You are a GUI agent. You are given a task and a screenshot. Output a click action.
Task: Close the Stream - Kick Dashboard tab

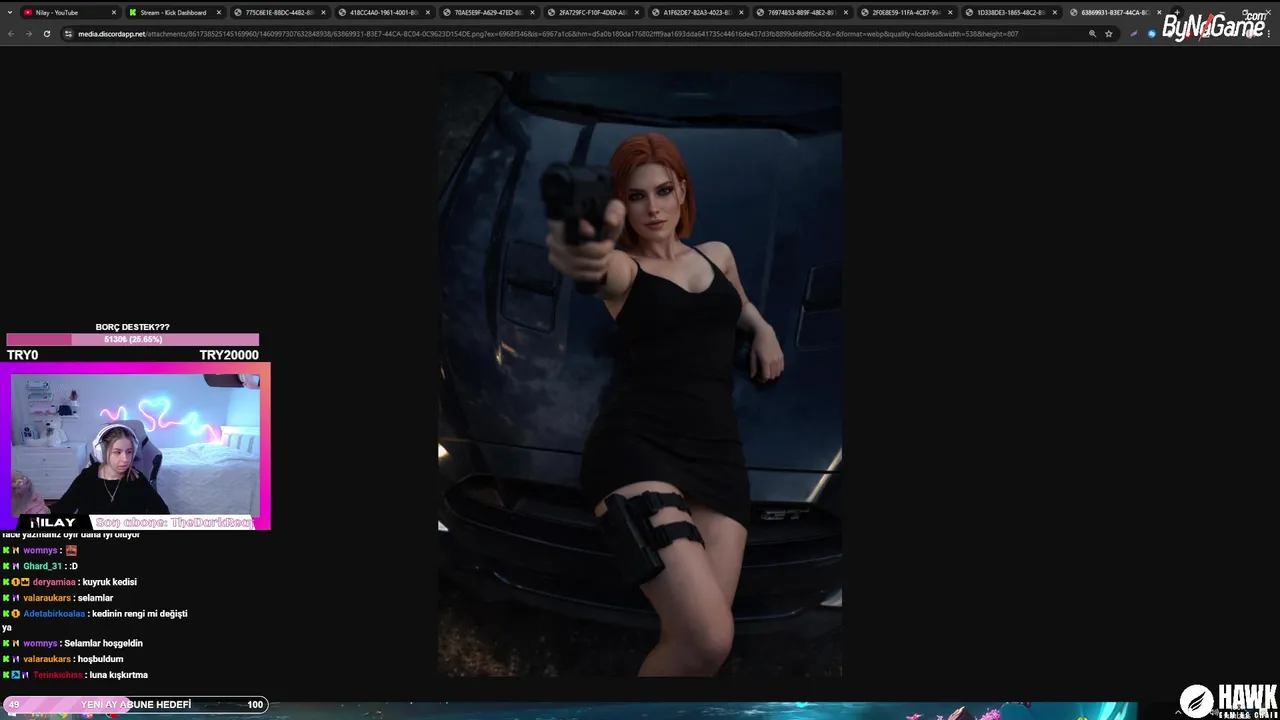218,12
